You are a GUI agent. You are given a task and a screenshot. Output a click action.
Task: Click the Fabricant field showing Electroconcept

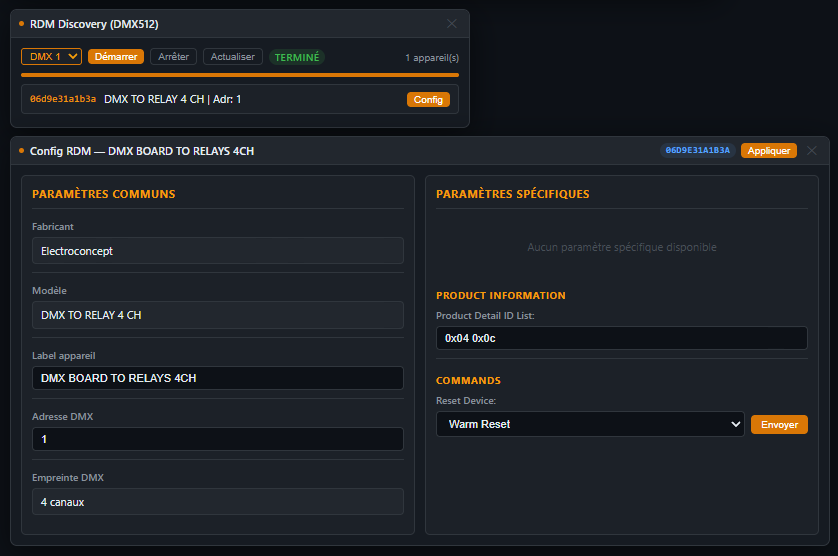[x=218, y=251]
